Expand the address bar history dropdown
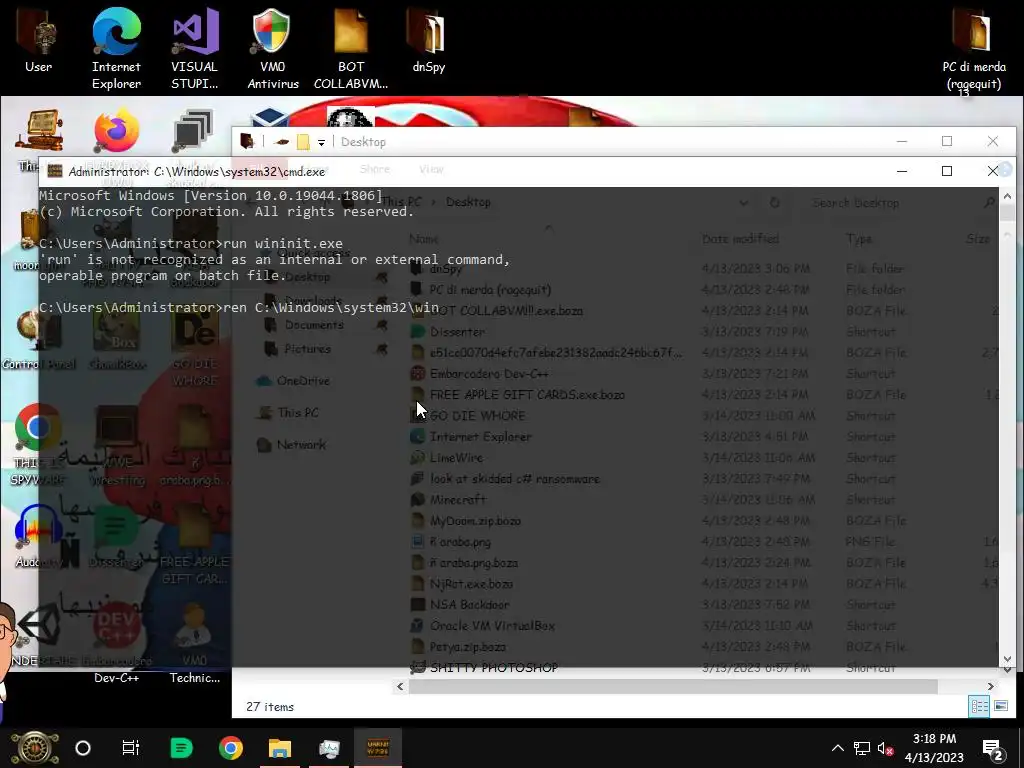Image resolution: width=1024 pixels, height=768 pixels. (743, 203)
